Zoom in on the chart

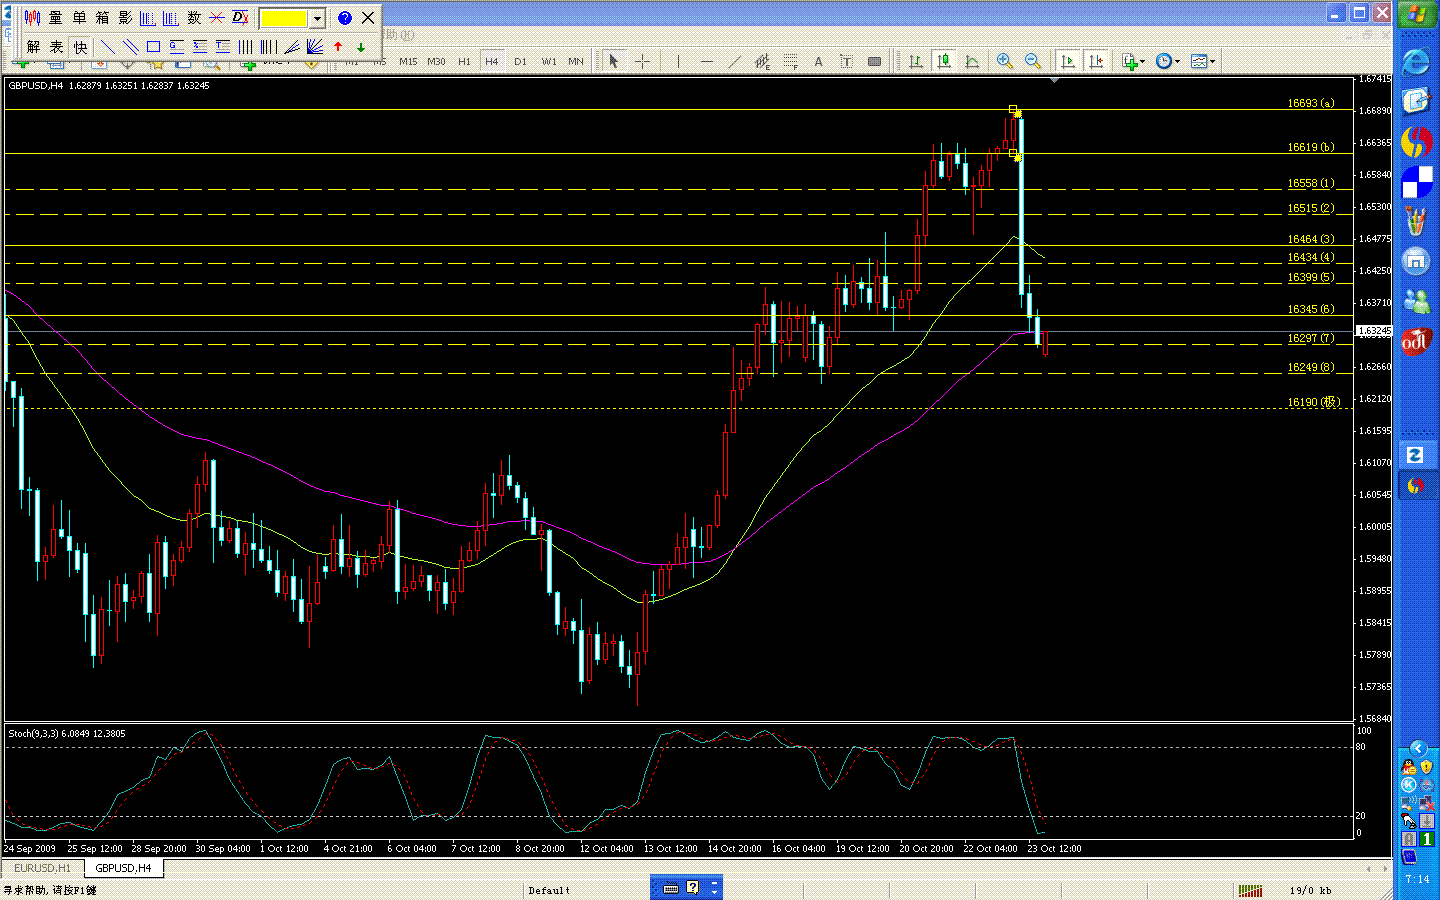coord(1005,62)
